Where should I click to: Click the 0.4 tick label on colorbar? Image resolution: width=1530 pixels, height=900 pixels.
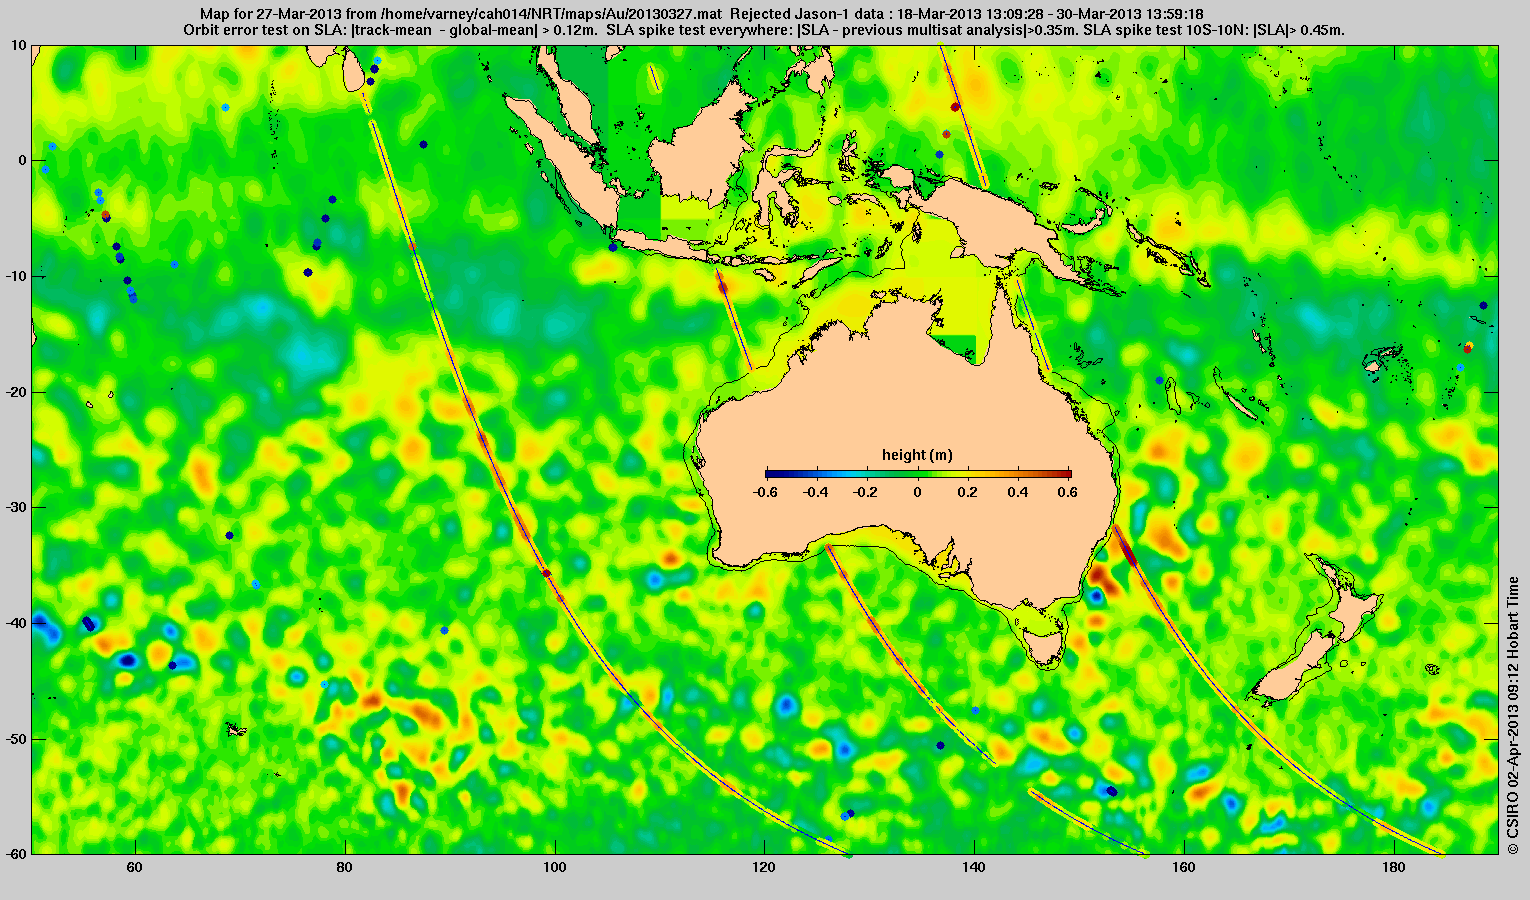(1020, 492)
